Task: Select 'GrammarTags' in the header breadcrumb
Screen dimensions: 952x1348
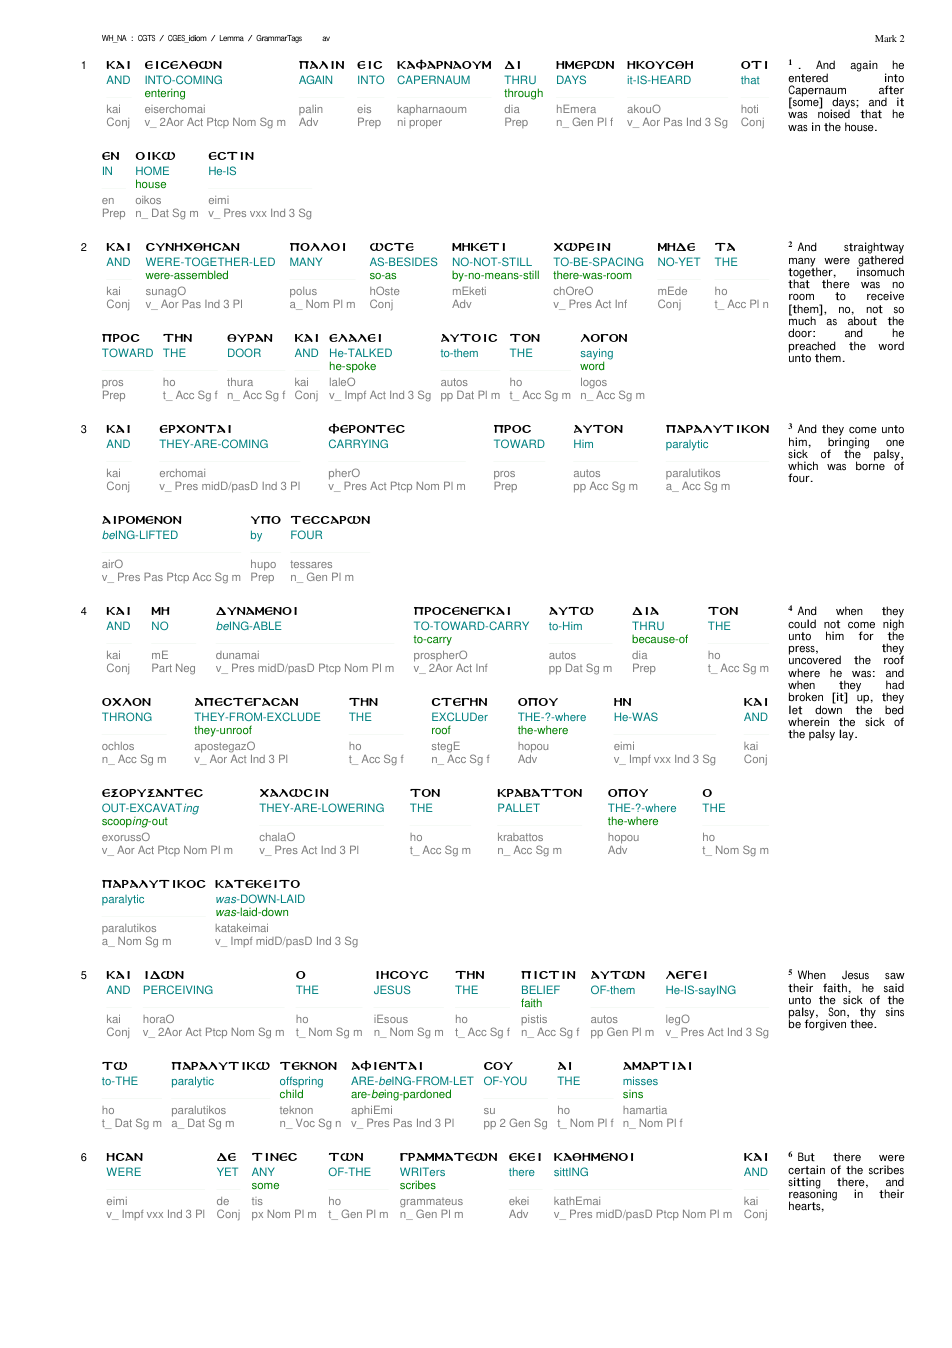Action: 279,39
